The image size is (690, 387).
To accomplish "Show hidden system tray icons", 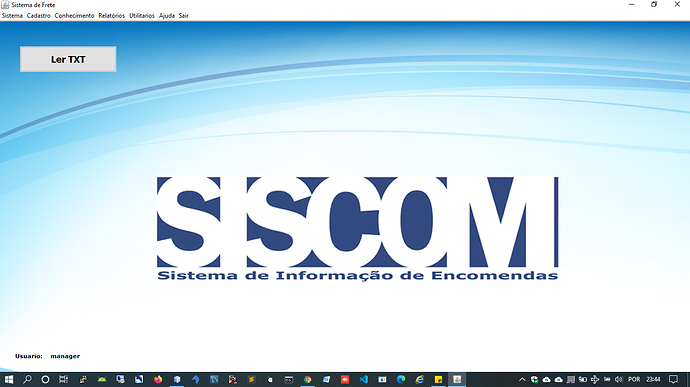I will coord(522,379).
